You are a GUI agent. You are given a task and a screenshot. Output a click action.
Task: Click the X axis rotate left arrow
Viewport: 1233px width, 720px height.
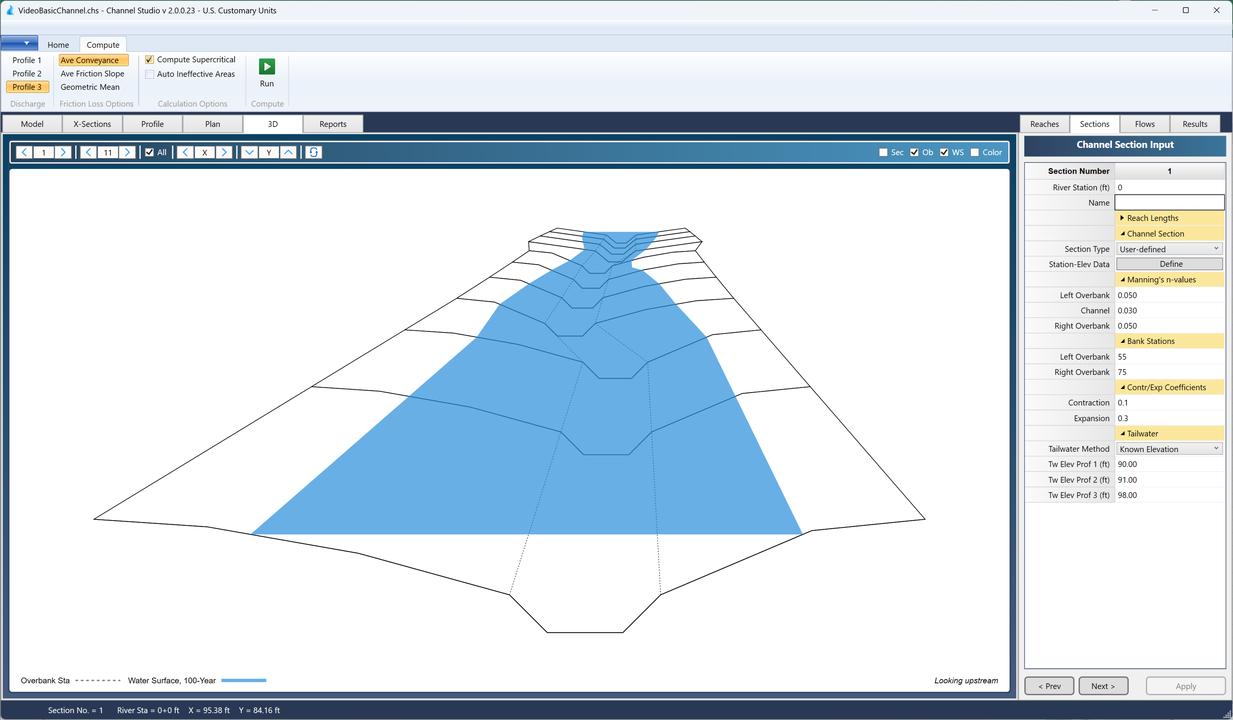pyautogui.click(x=185, y=152)
